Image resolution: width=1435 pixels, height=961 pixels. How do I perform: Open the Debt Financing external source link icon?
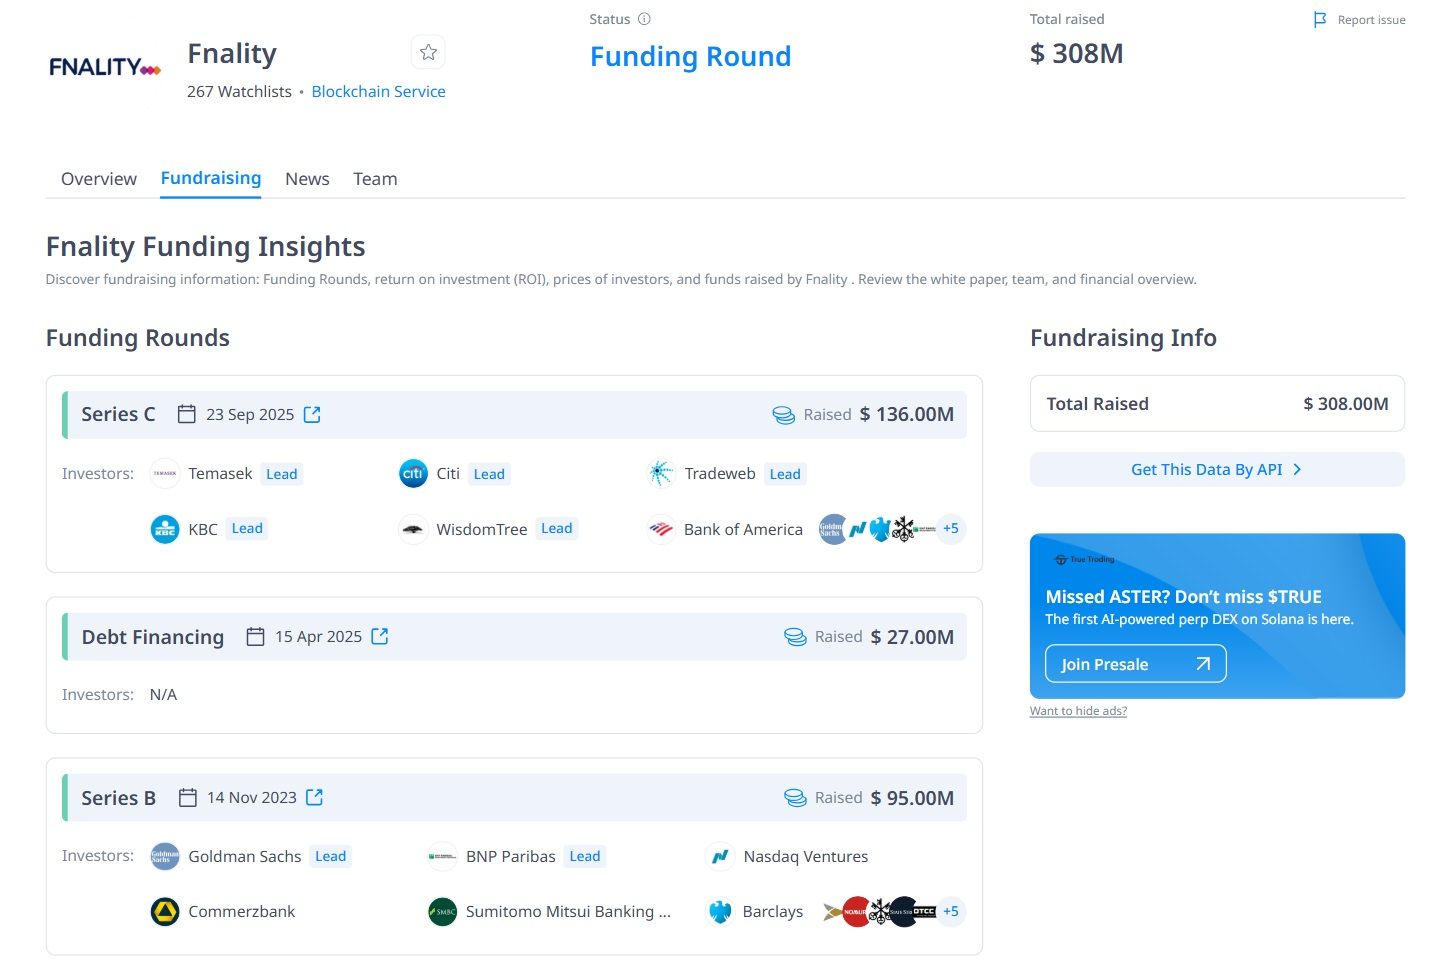380,636
